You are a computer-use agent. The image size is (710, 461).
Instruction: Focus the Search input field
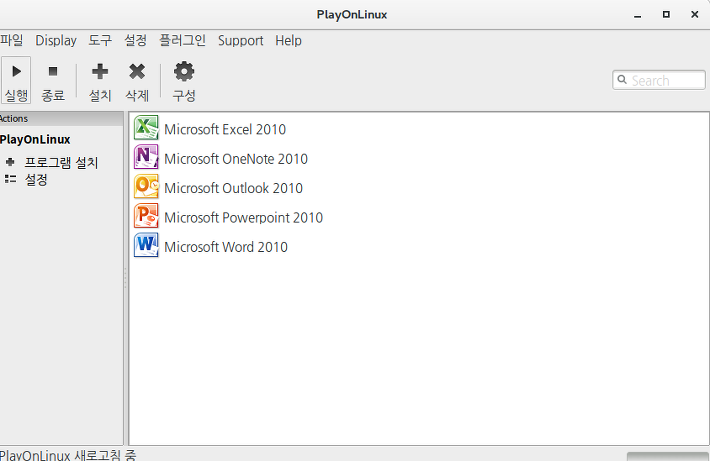point(659,80)
